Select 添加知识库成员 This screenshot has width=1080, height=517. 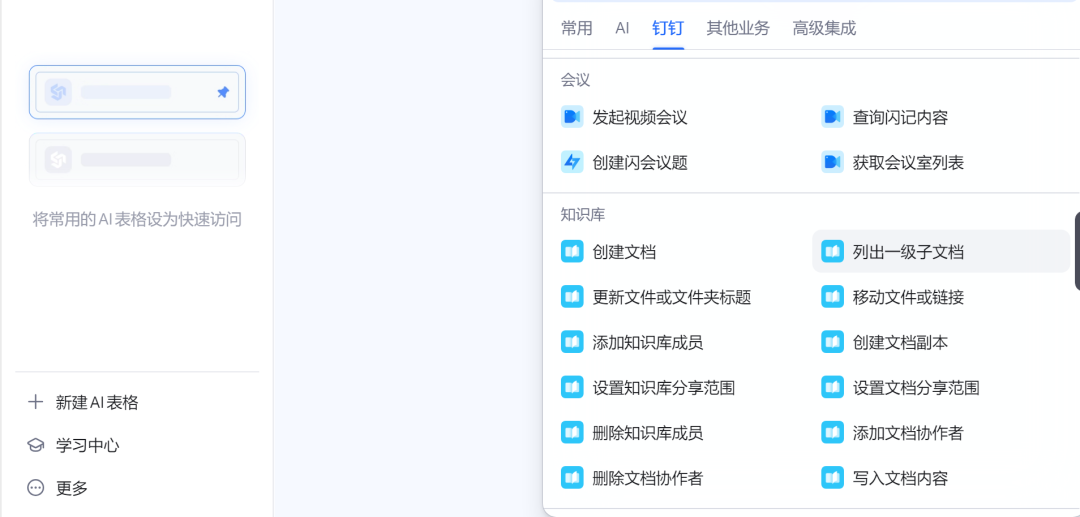647,342
